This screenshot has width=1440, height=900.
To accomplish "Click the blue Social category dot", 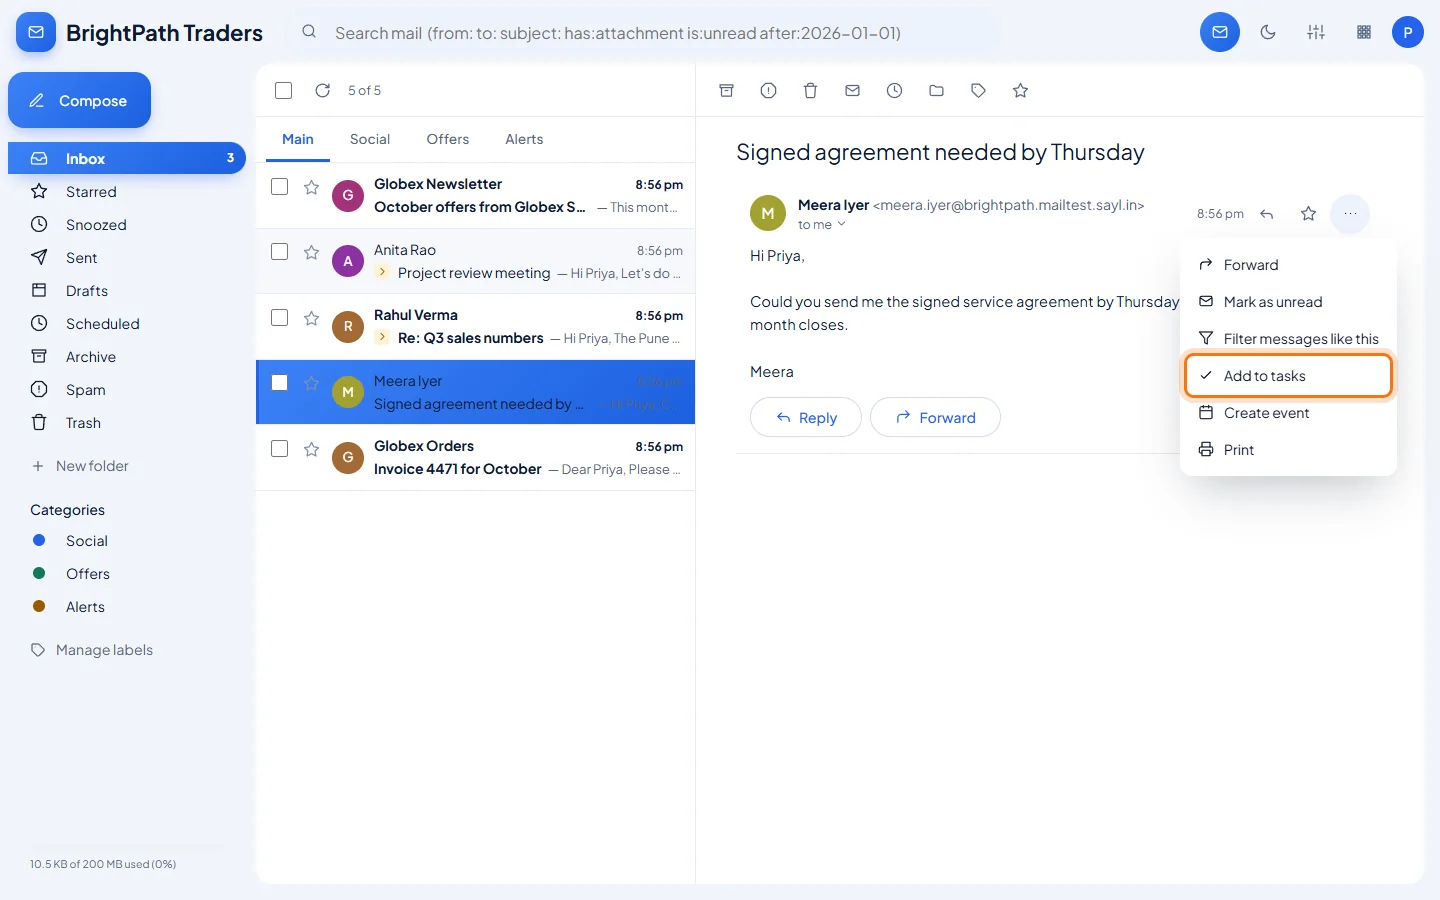I will click(39, 541).
